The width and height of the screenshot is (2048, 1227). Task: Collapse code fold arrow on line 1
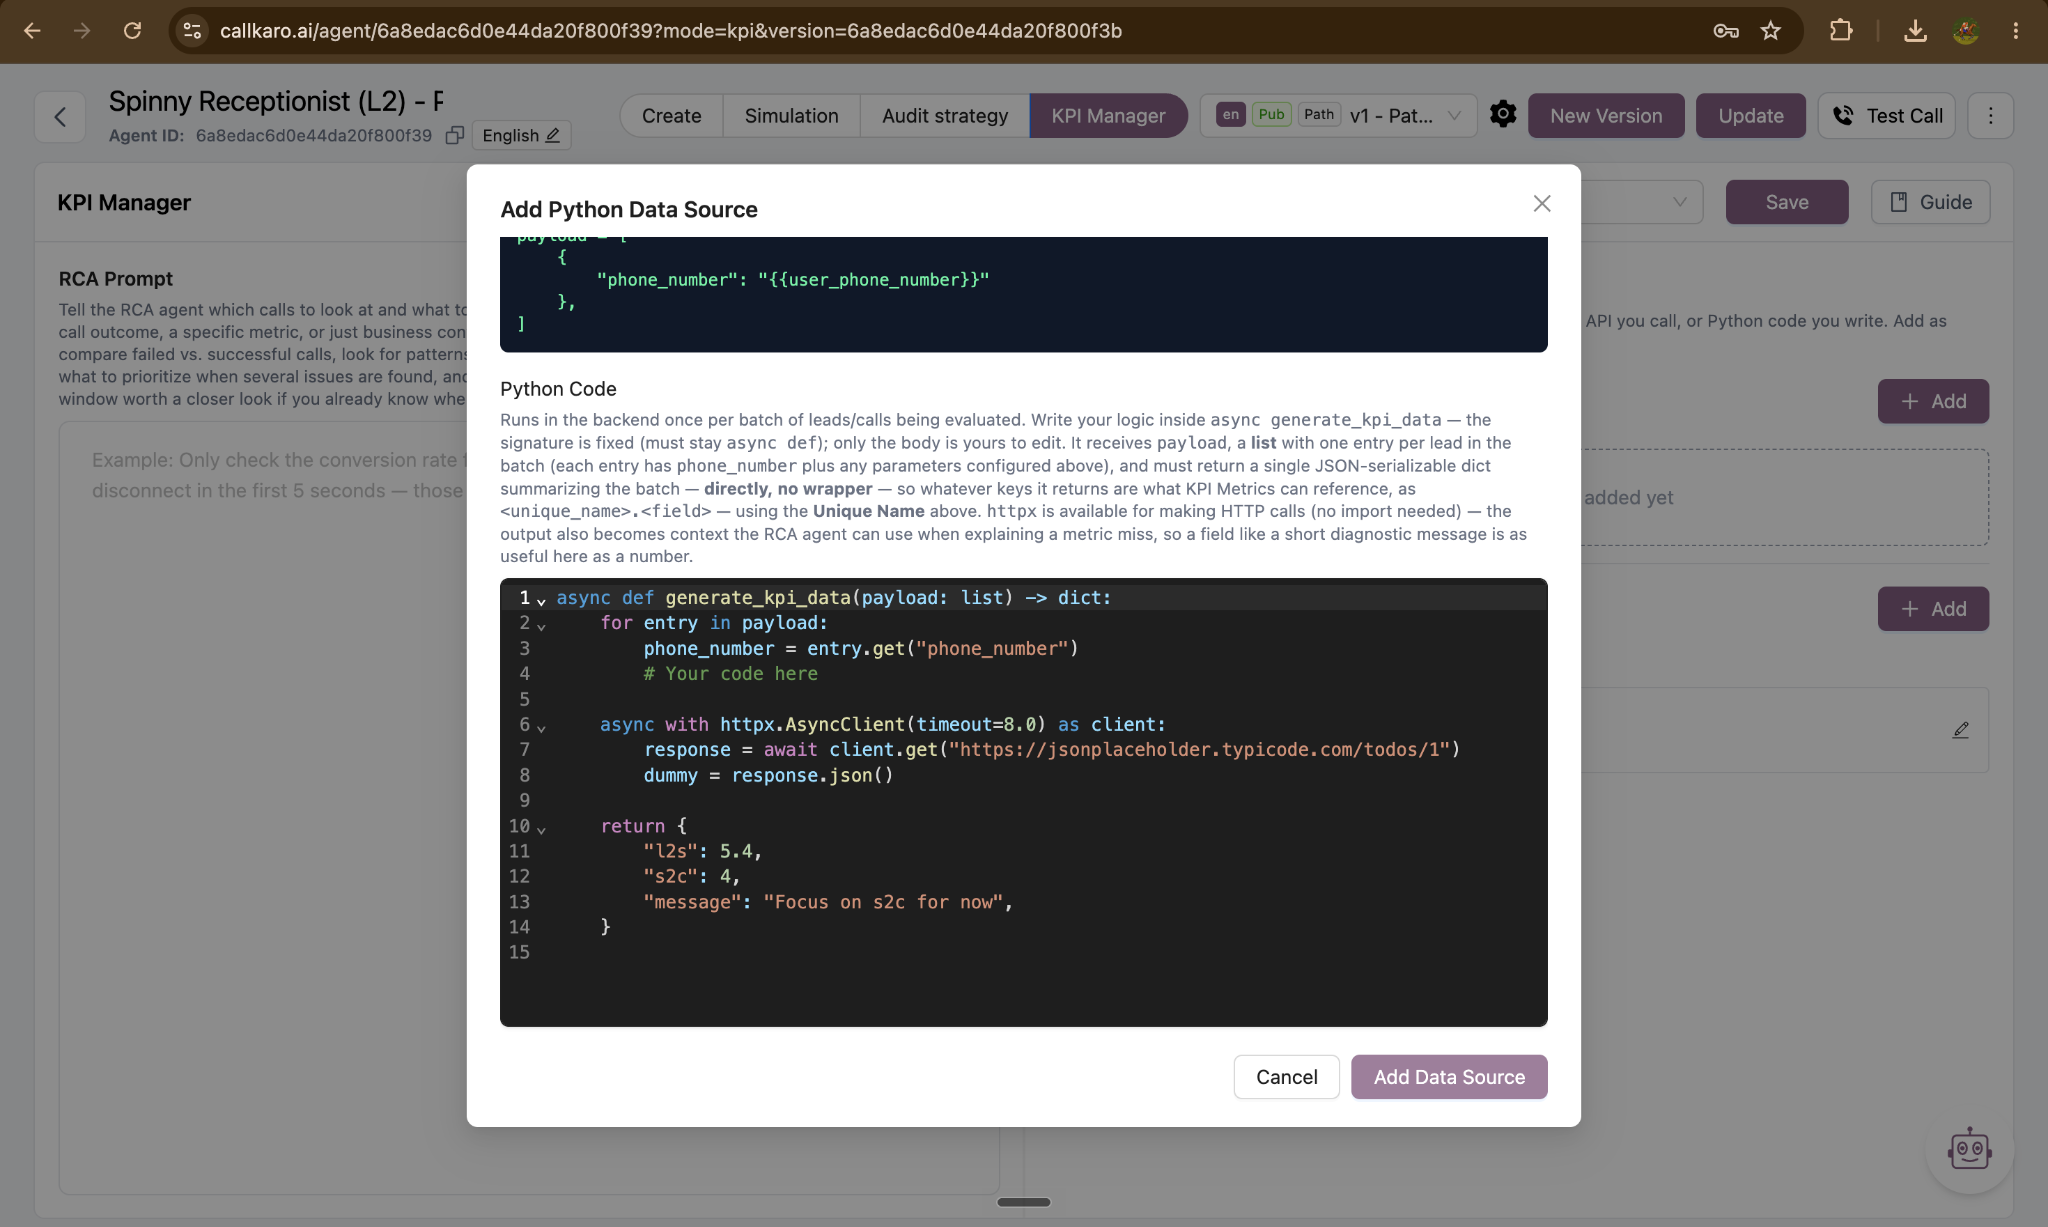541,601
